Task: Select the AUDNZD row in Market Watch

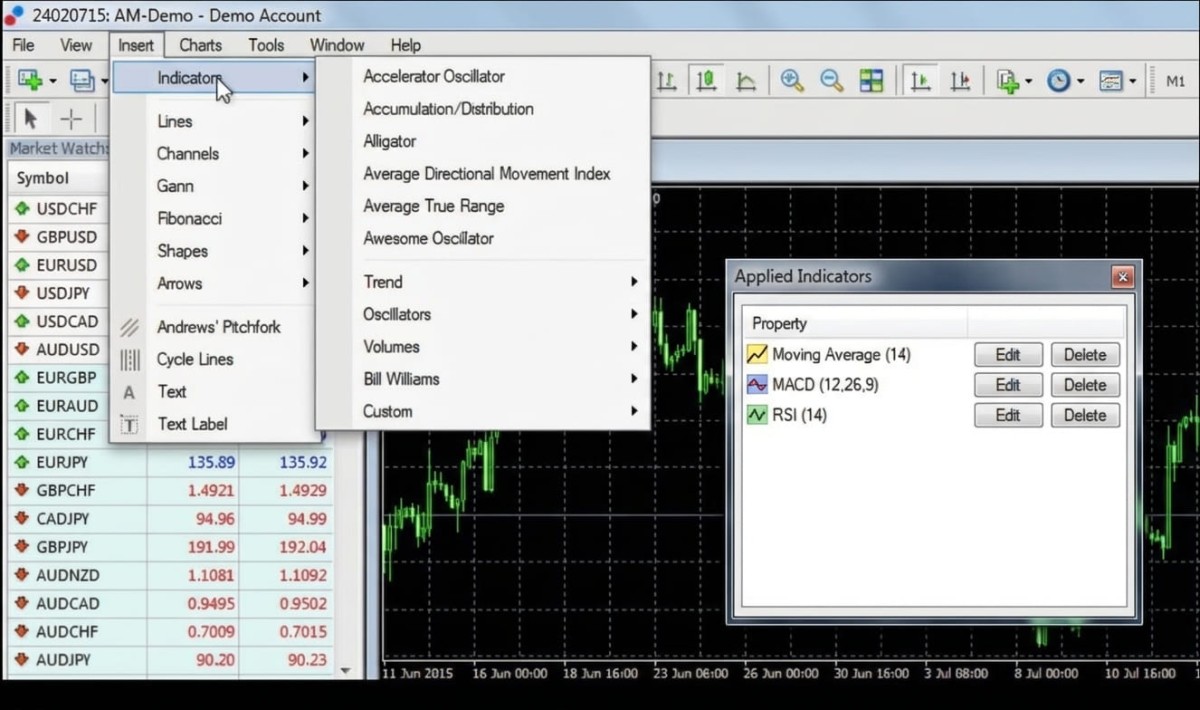Action: tap(170, 576)
